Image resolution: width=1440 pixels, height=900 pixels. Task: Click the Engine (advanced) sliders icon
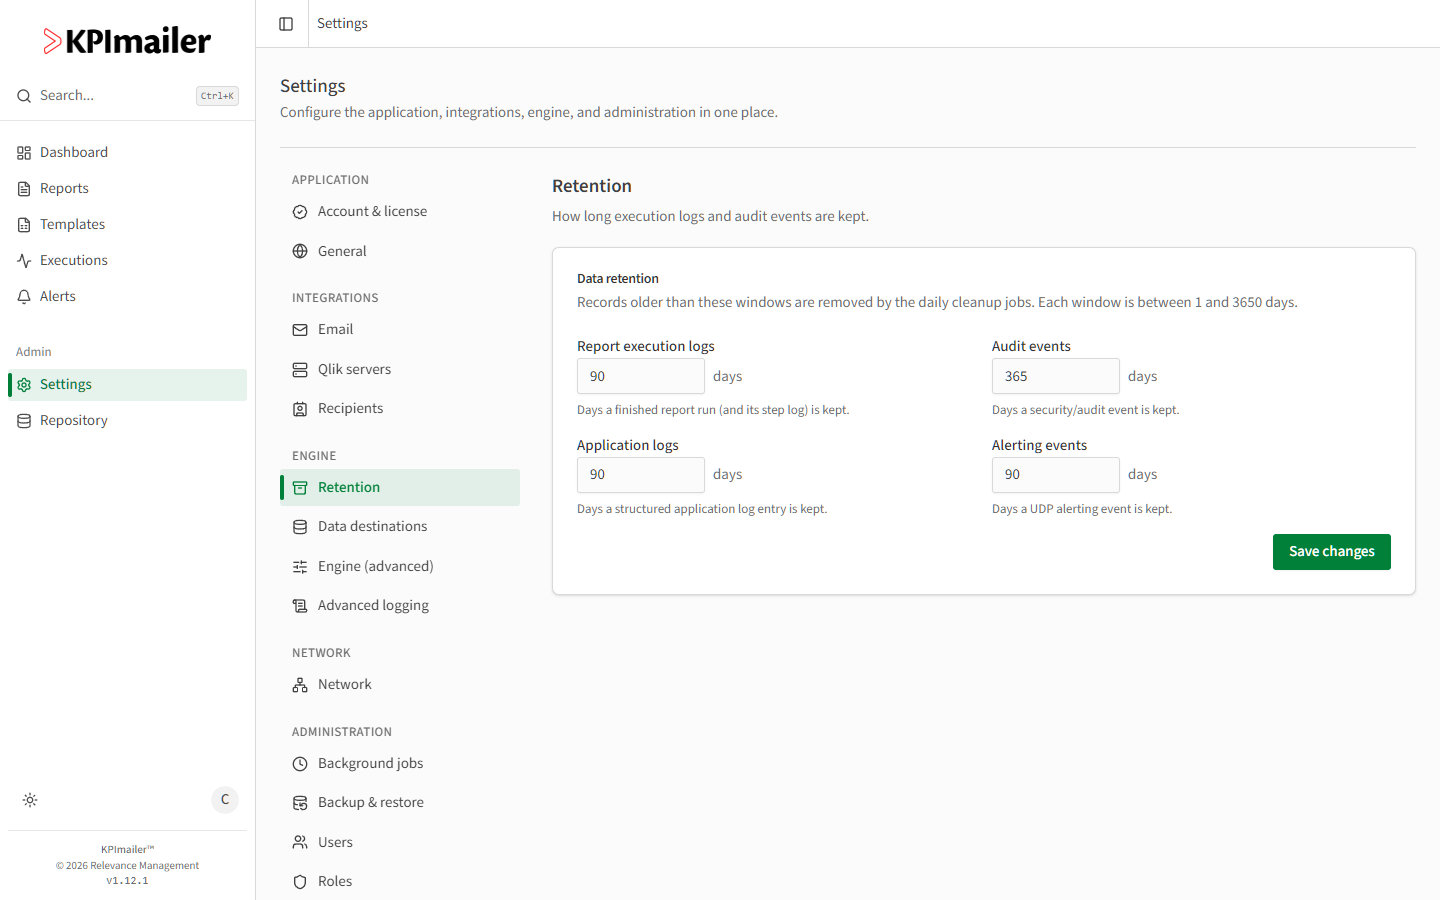tap(300, 567)
